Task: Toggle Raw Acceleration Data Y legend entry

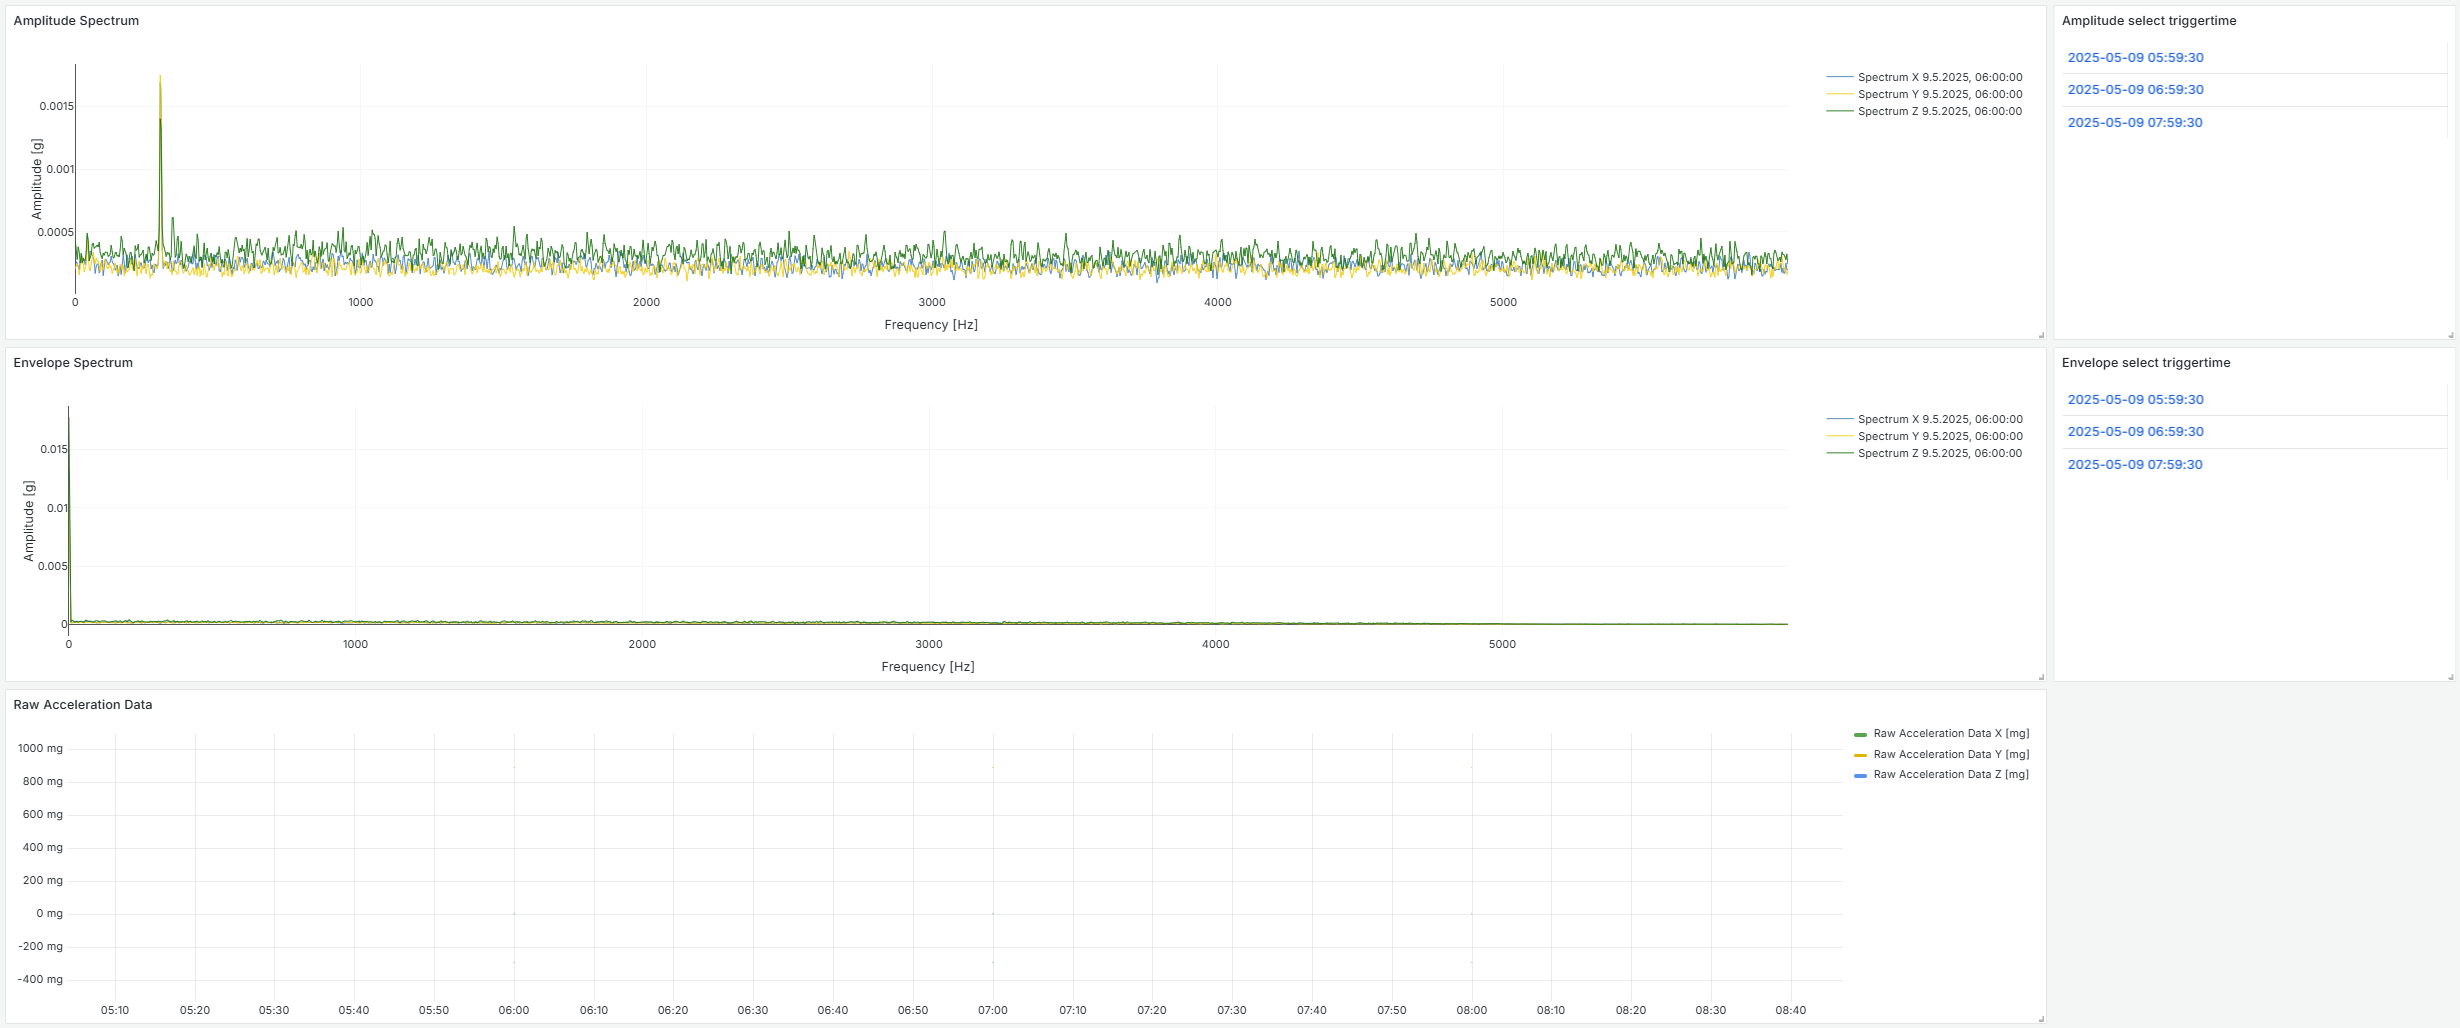Action: 1950,754
